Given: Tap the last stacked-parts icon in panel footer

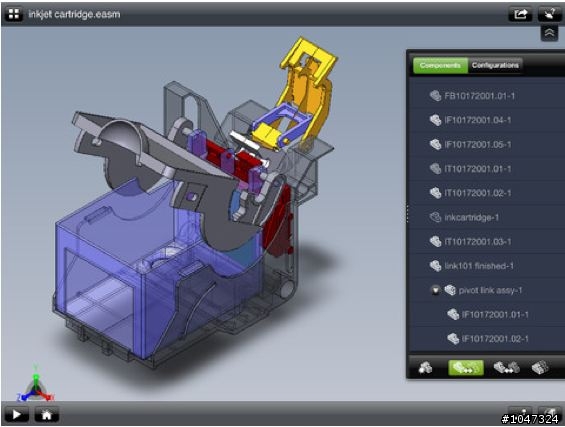Looking at the screenshot, I should tap(540, 368).
